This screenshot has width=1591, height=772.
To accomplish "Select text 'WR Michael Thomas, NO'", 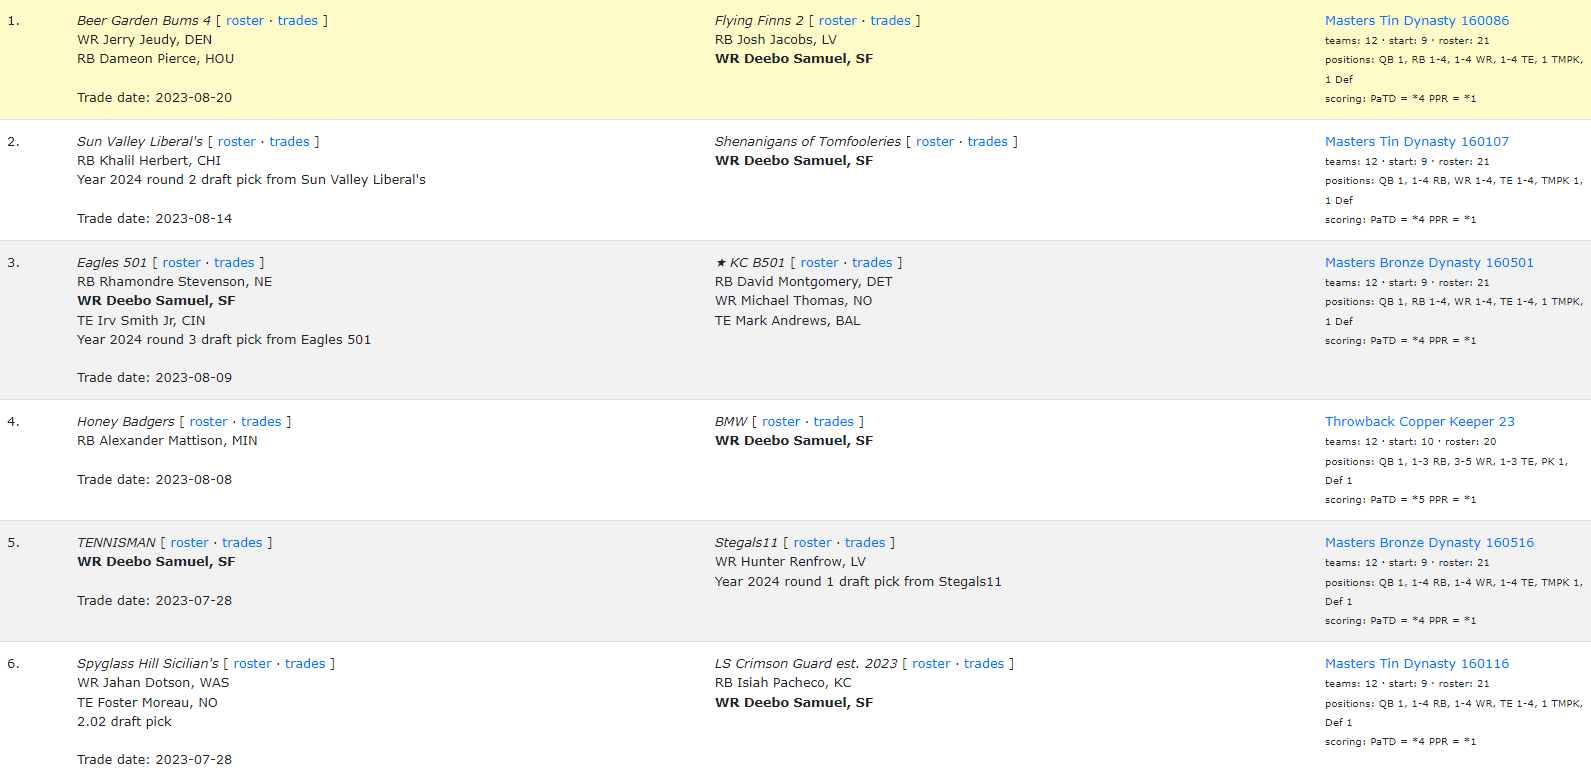I will tap(794, 300).
